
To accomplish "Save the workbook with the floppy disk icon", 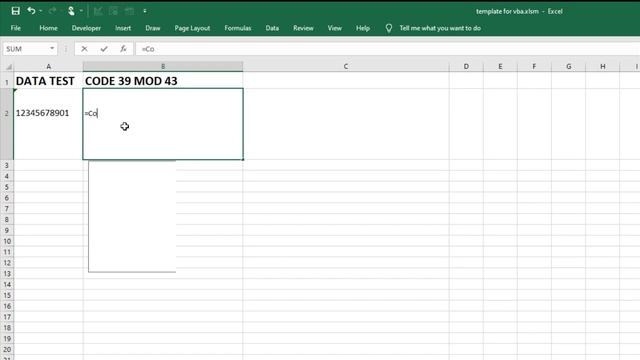I will pos(16,11).
